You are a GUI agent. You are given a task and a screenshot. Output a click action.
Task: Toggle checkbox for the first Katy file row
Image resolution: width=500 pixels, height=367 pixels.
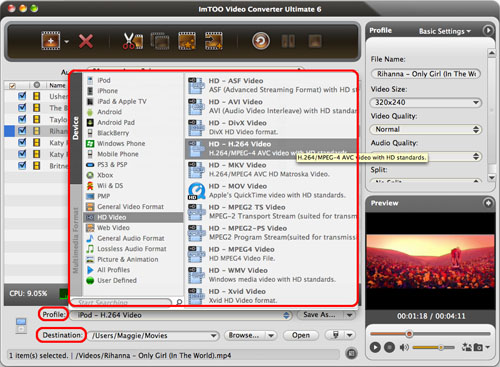click(x=22, y=142)
